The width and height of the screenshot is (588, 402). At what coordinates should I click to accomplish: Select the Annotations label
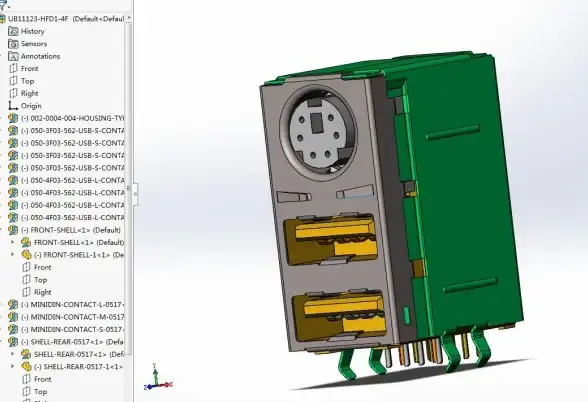(40, 56)
